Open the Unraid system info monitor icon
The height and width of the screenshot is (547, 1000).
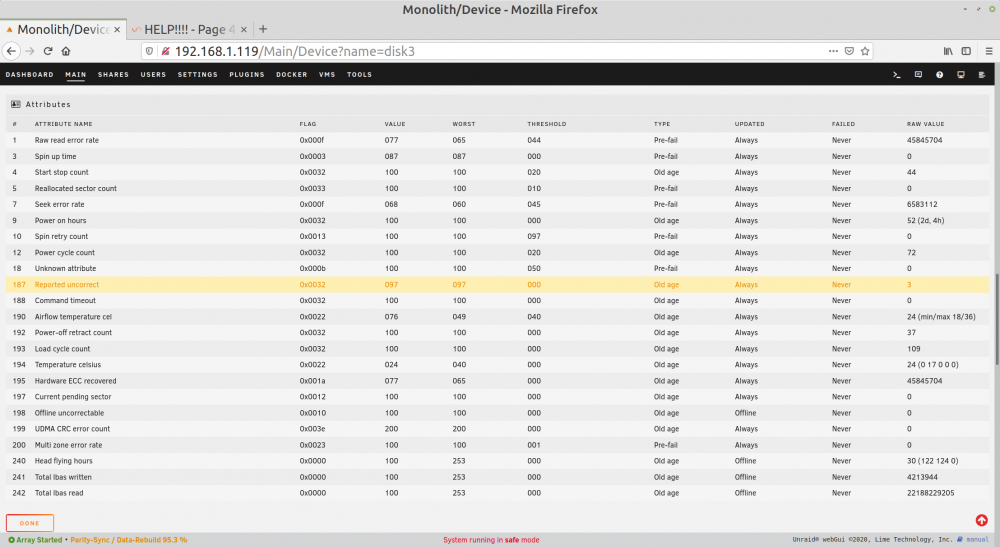tap(960, 75)
